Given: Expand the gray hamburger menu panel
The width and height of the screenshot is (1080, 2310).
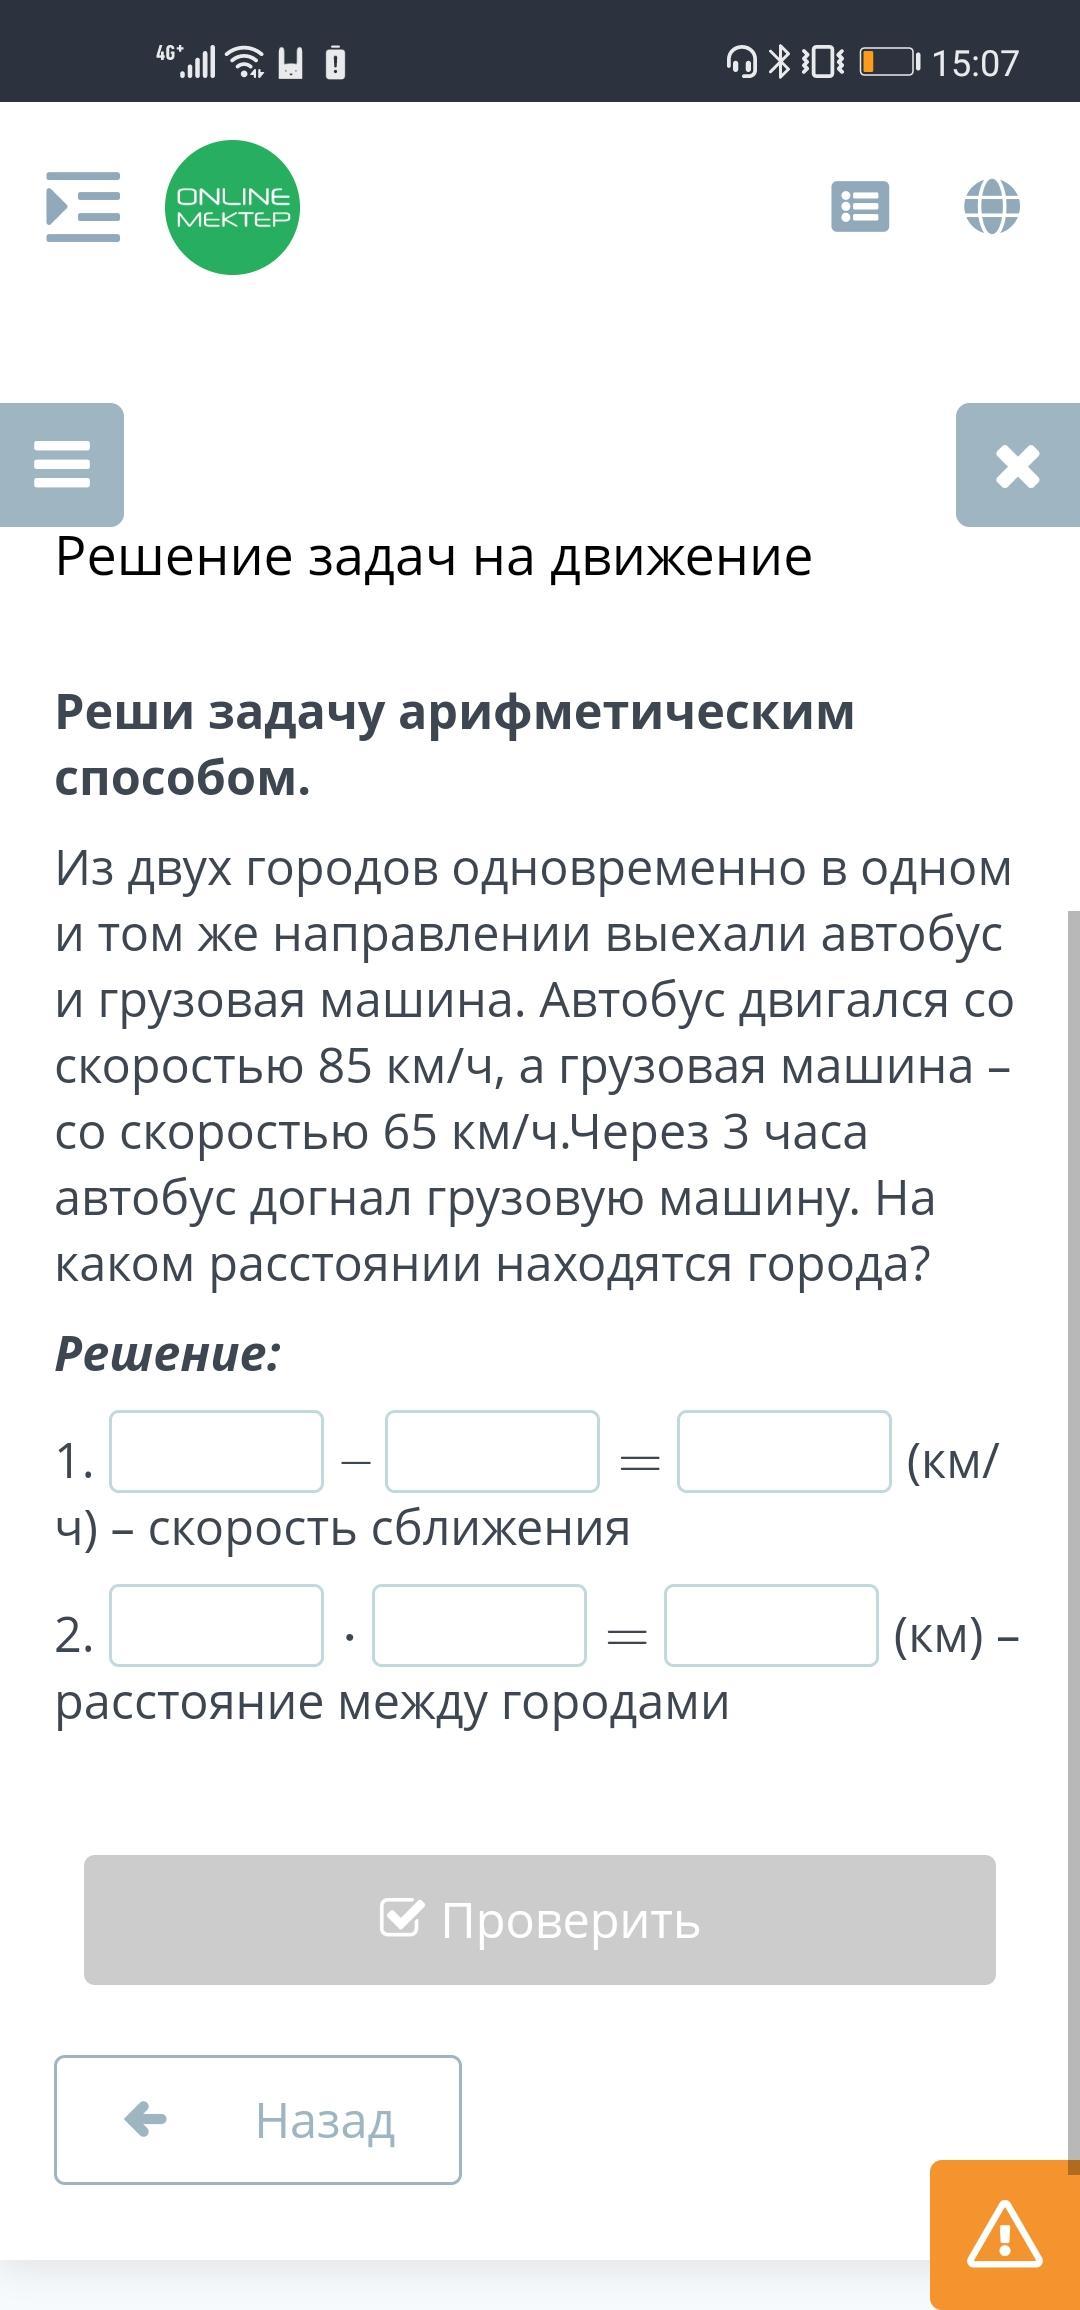Looking at the screenshot, I should click(62, 465).
